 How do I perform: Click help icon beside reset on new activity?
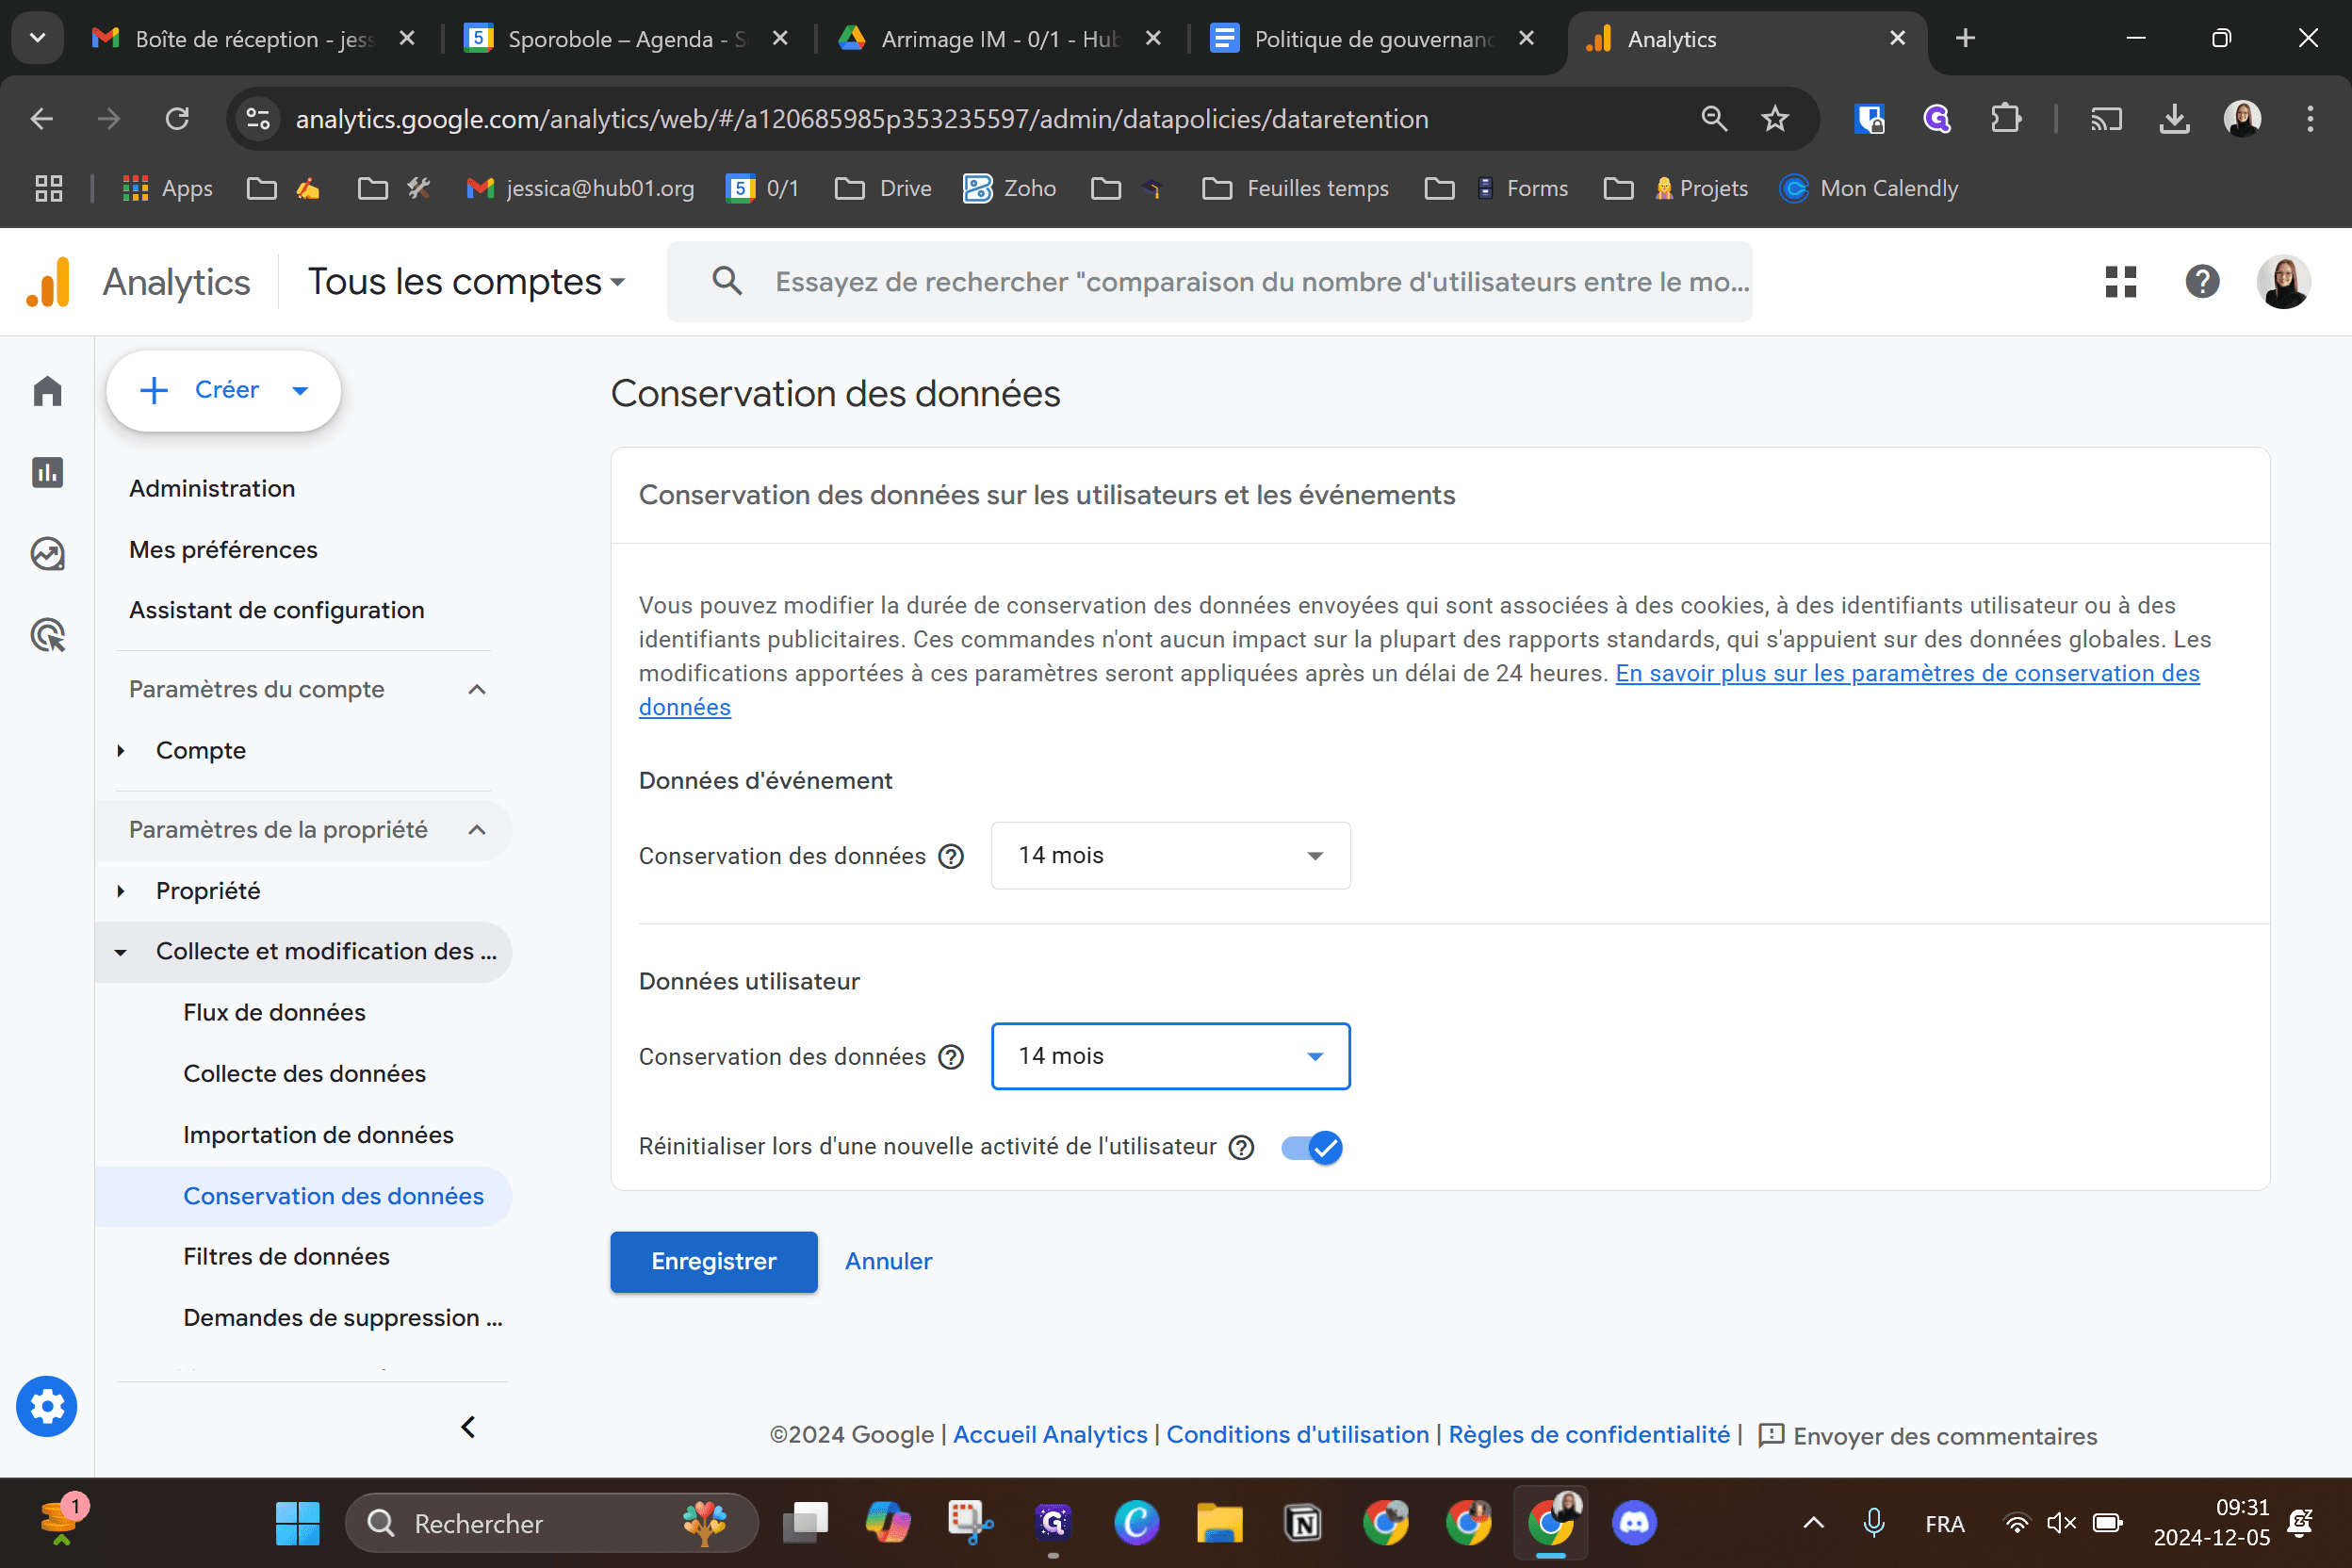tap(1241, 1147)
